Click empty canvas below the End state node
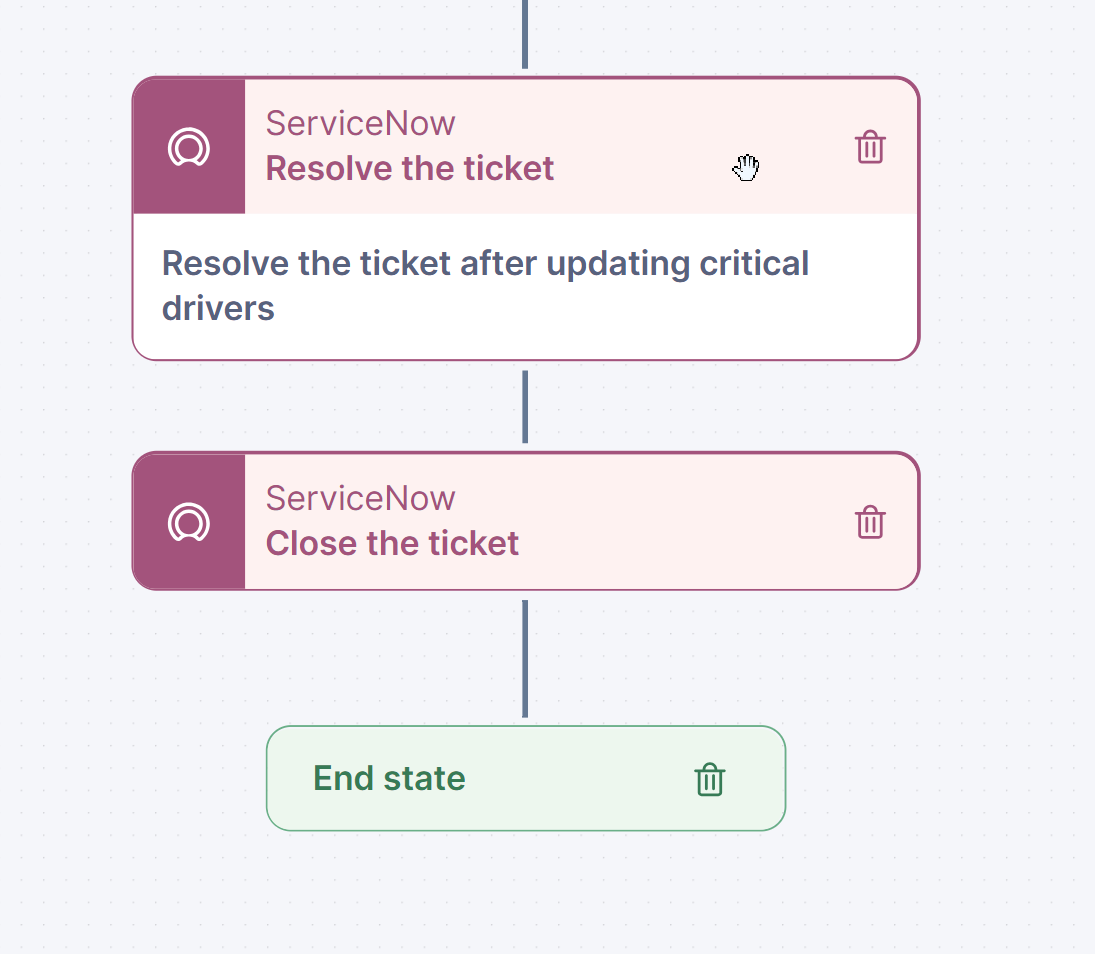 [x=525, y=895]
